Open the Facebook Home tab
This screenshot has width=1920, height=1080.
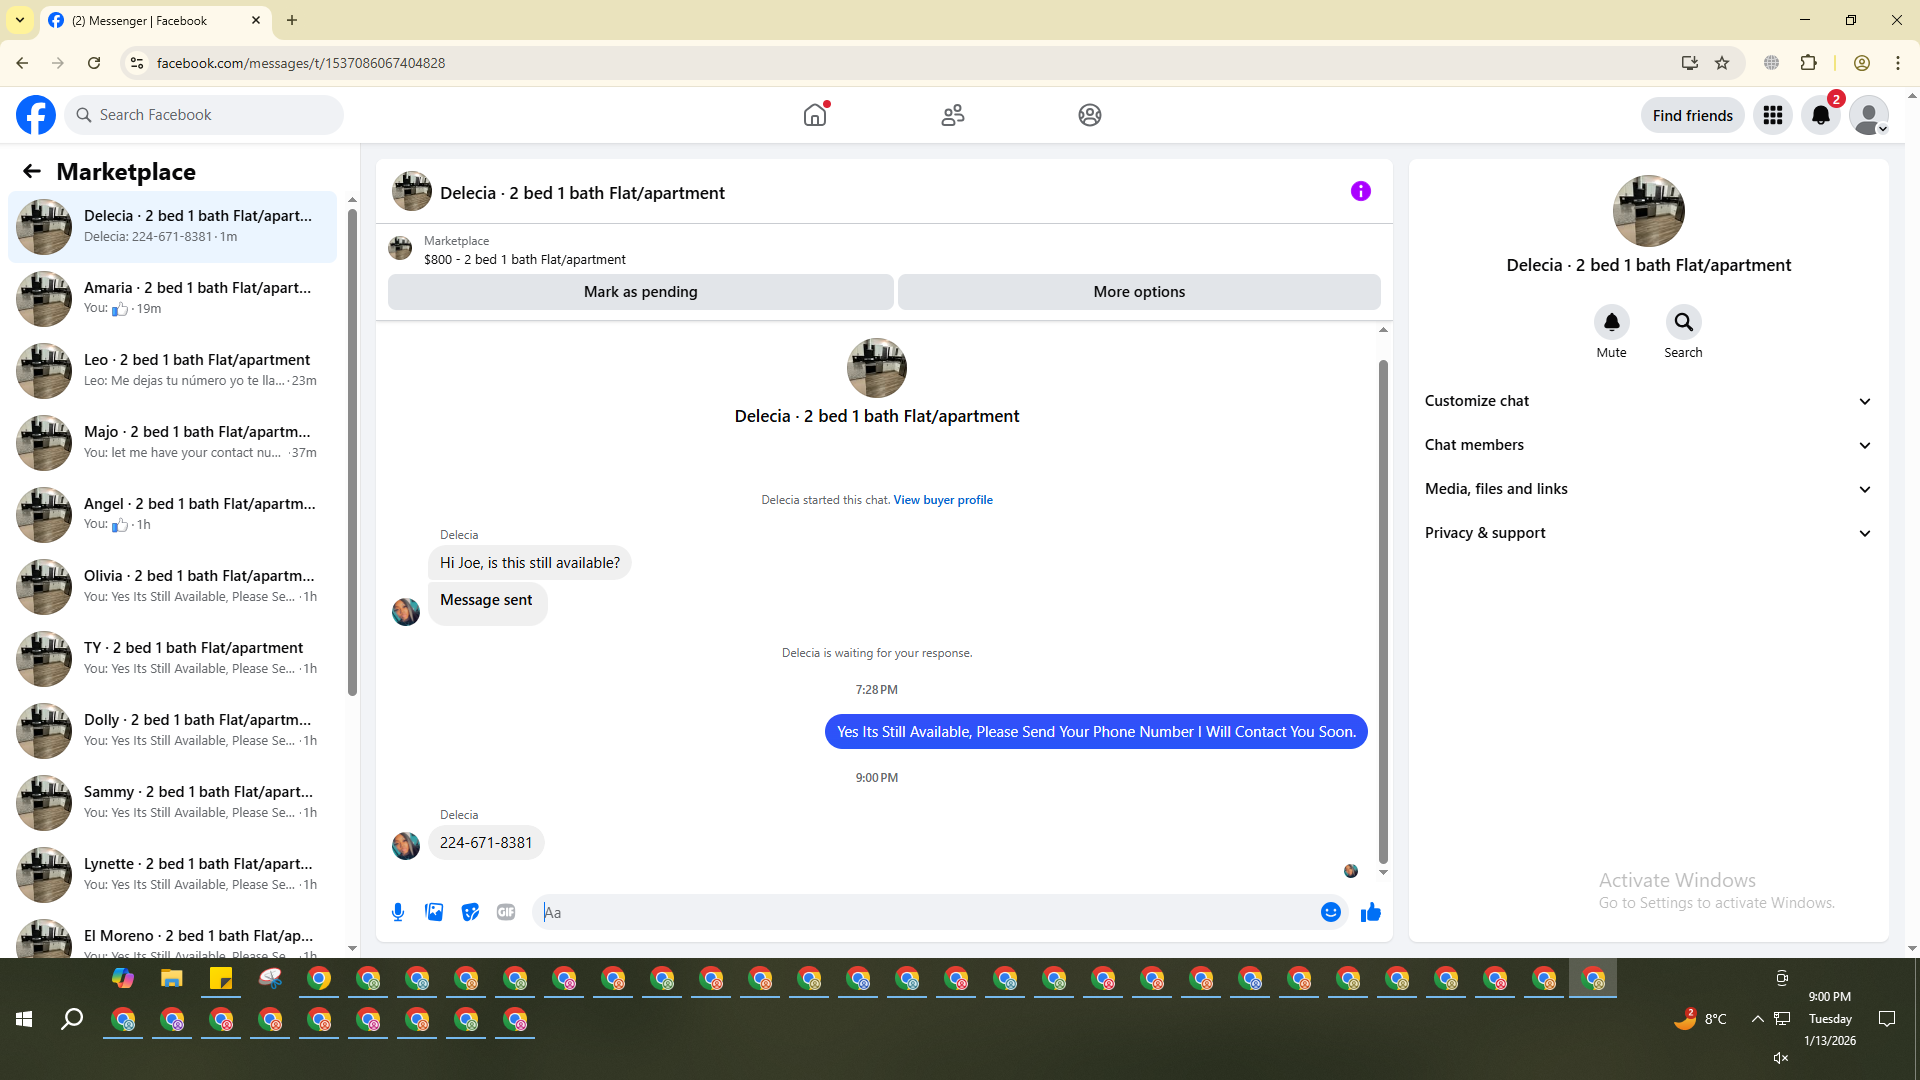pyautogui.click(x=815, y=115)
